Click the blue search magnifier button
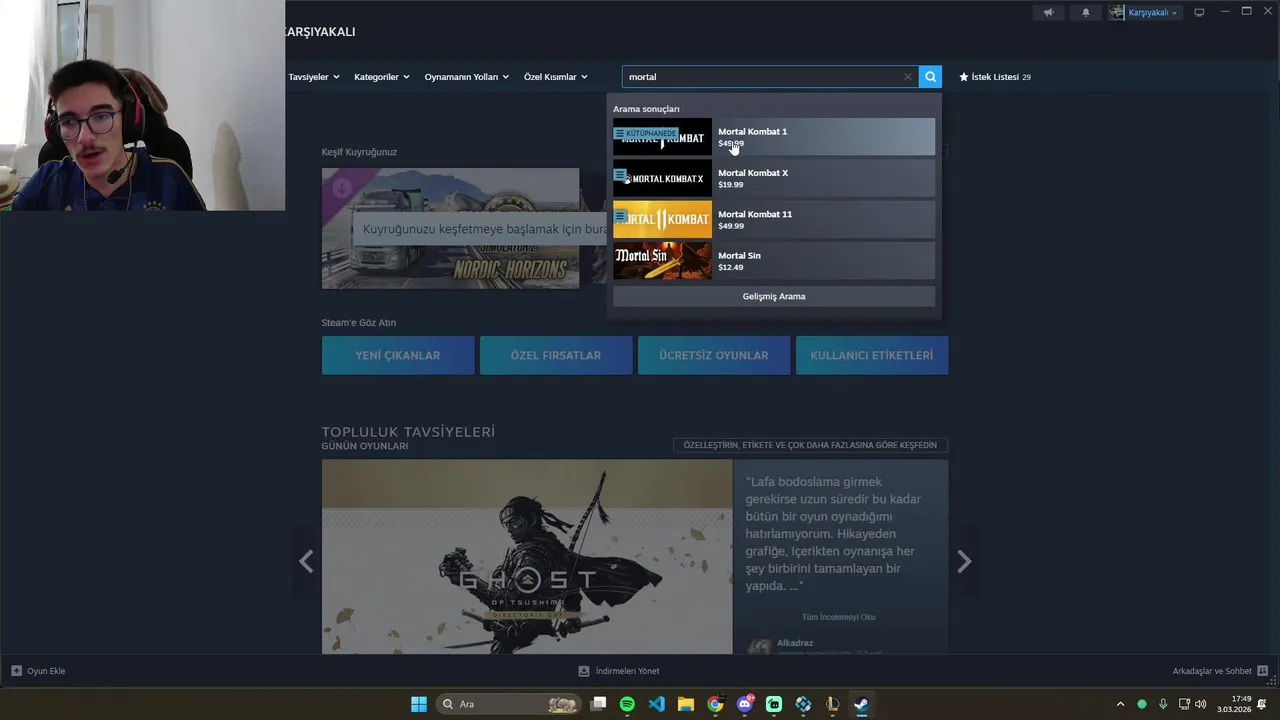The image size is (1280, 720). click(x=930, y=77)
